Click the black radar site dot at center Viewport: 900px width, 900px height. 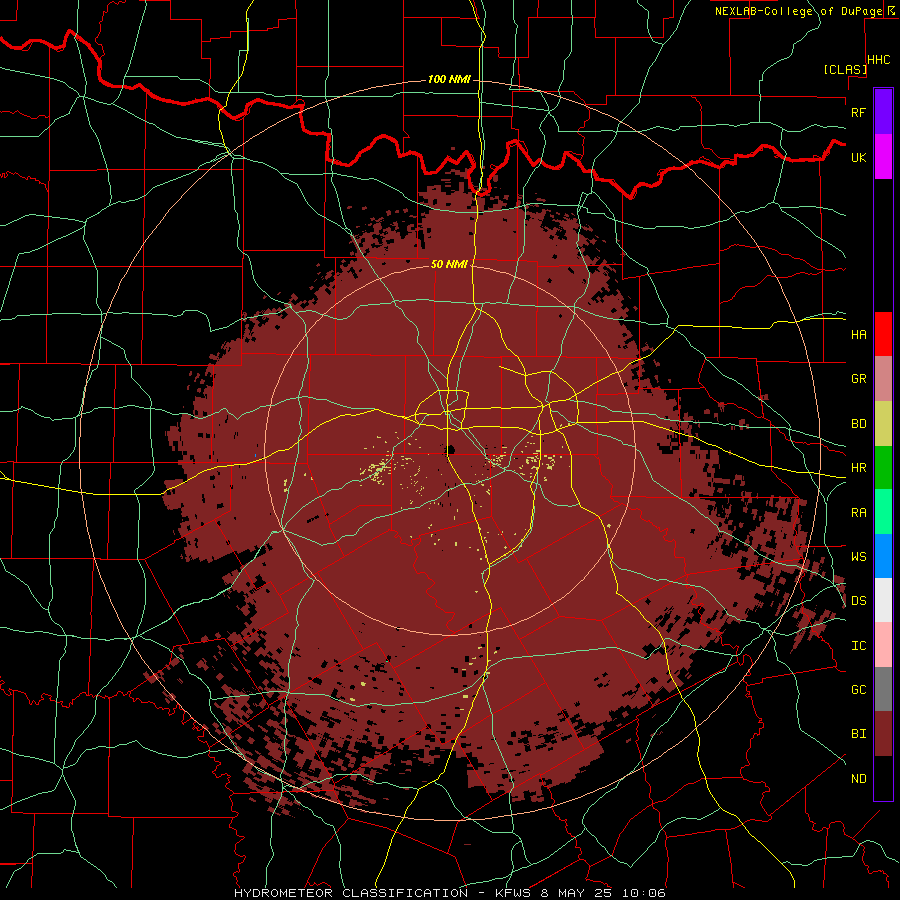(451, 449)
